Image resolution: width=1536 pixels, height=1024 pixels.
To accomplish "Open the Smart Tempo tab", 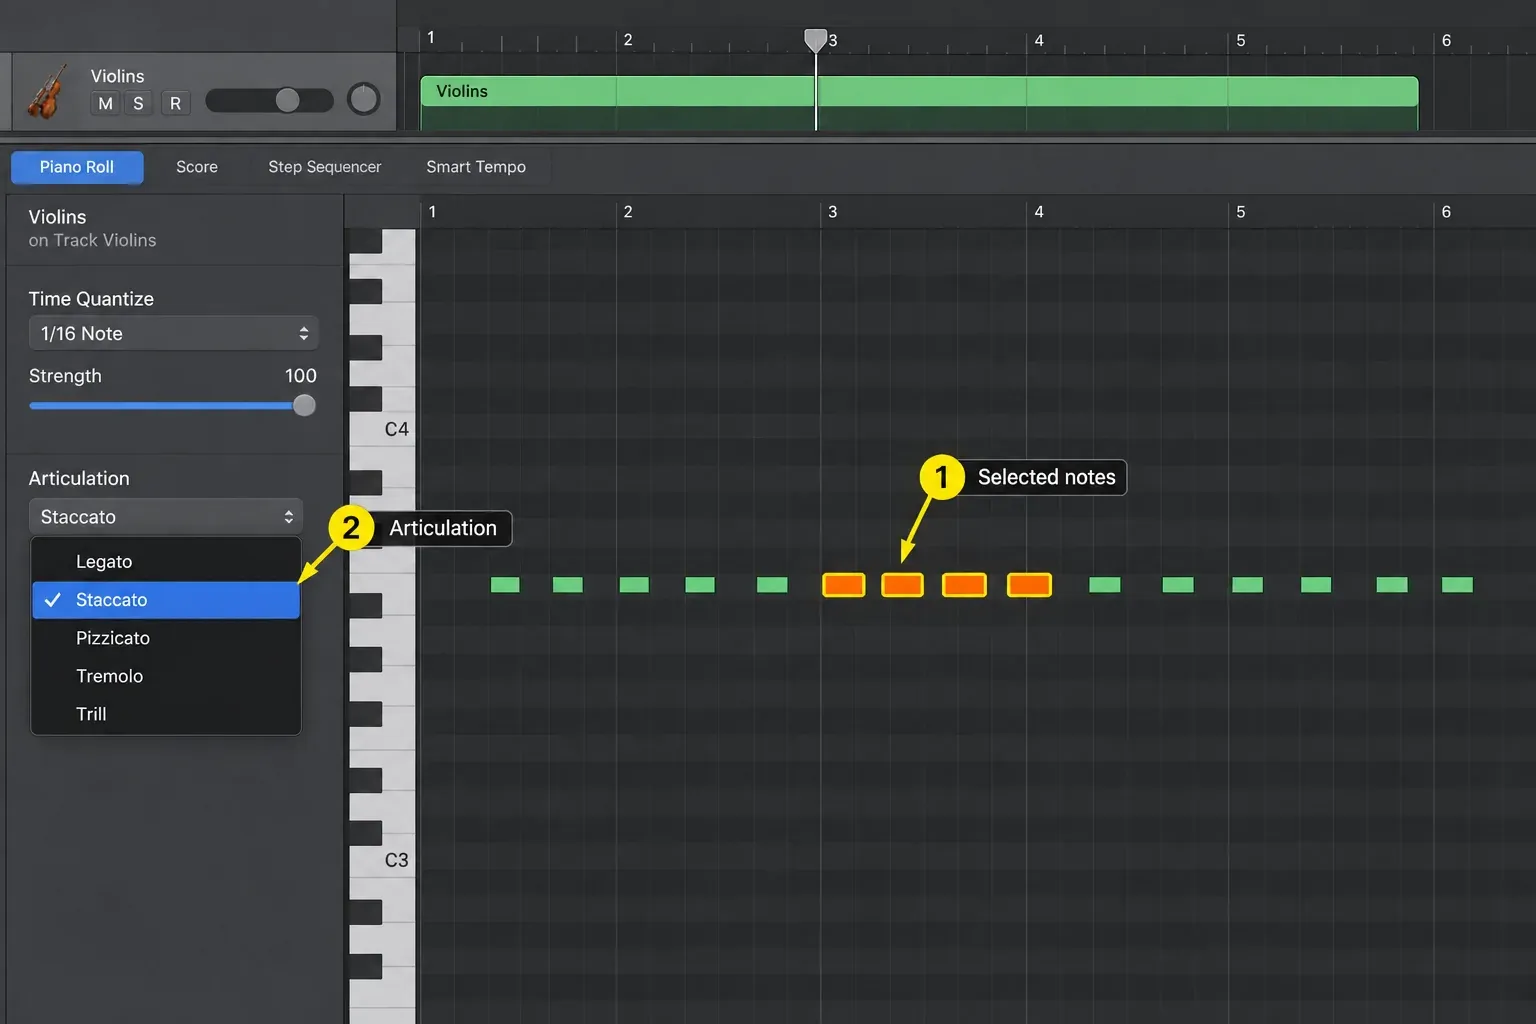I will [x=476, y=167].
